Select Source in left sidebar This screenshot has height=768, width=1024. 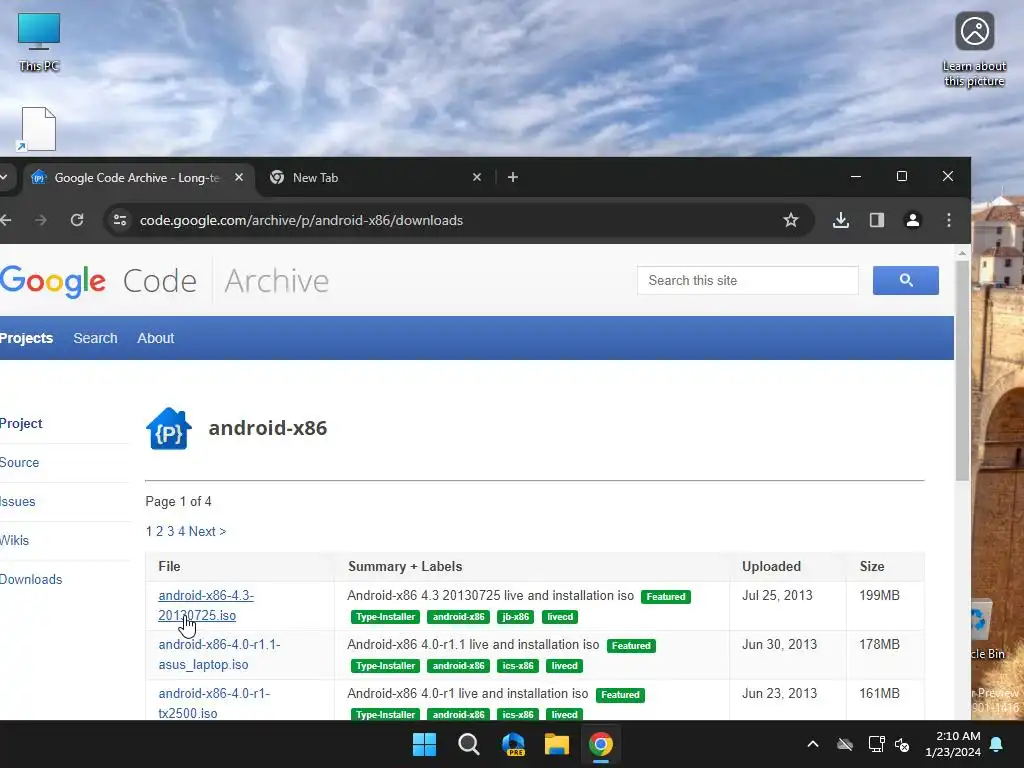[19, 462]
